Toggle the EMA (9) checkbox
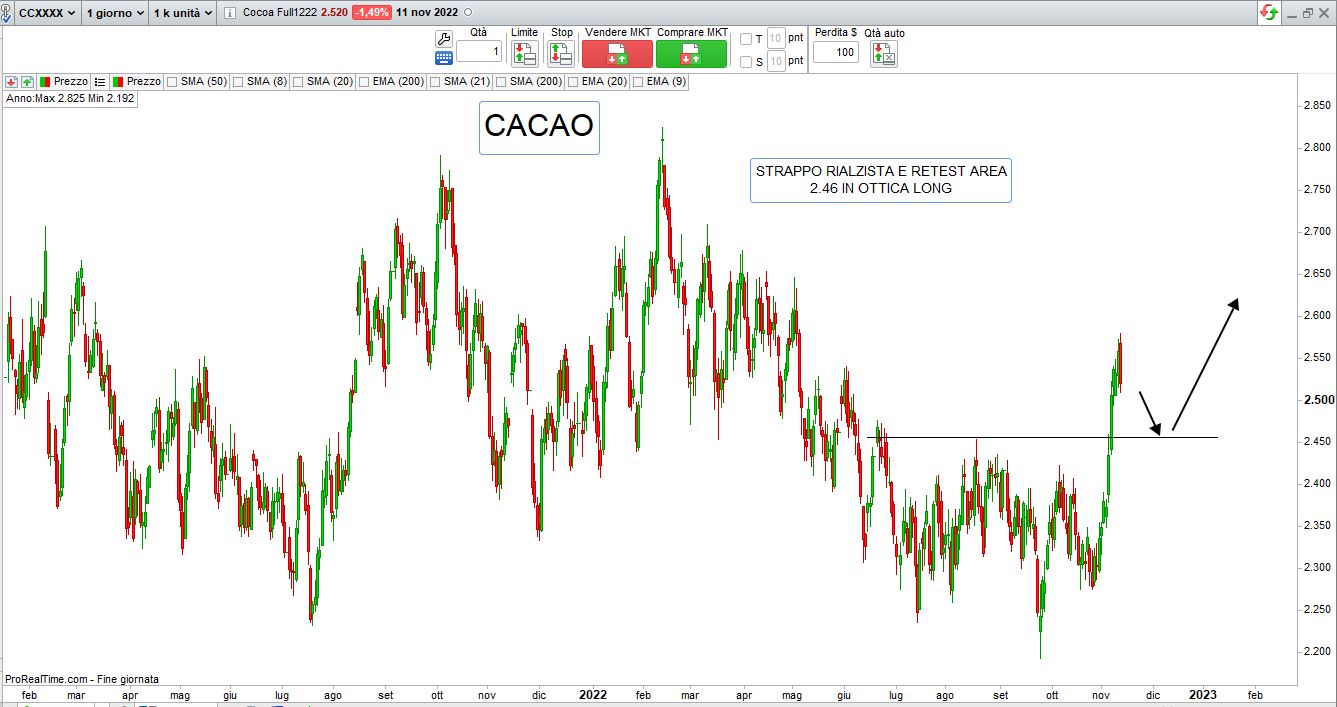1337x707 pixels. (x=638, y=82)
